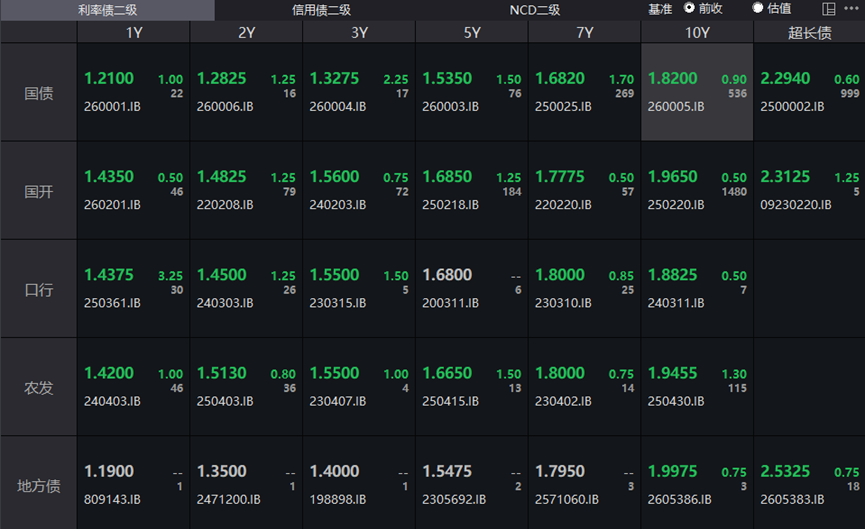
Task: Switch to the 信用债二级 tab
Action: [x=321, y=10]
